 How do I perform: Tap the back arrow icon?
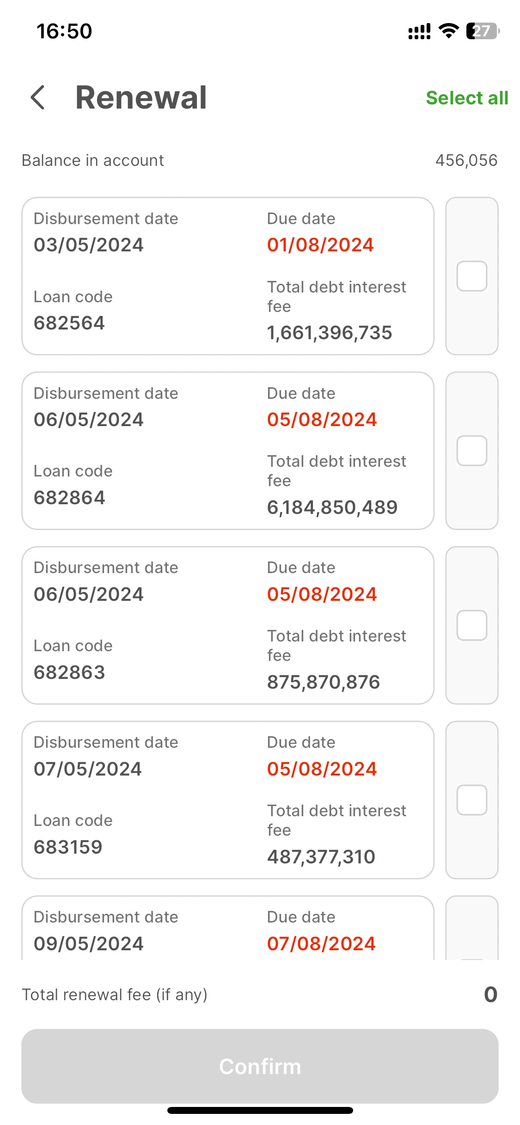[38, 98]
